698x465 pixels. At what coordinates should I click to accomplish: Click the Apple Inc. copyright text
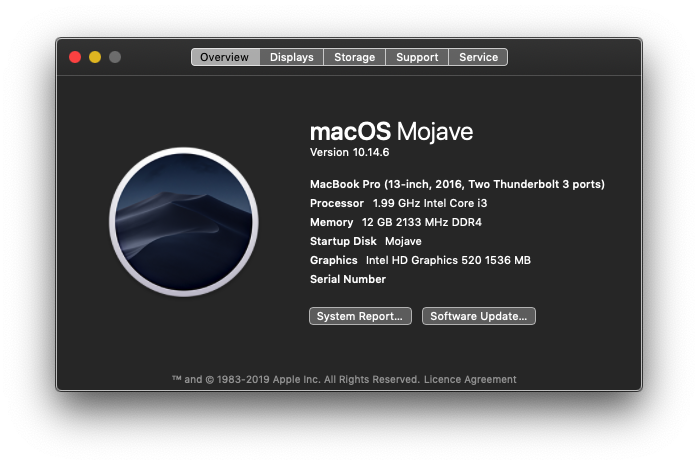pos(296,380)
